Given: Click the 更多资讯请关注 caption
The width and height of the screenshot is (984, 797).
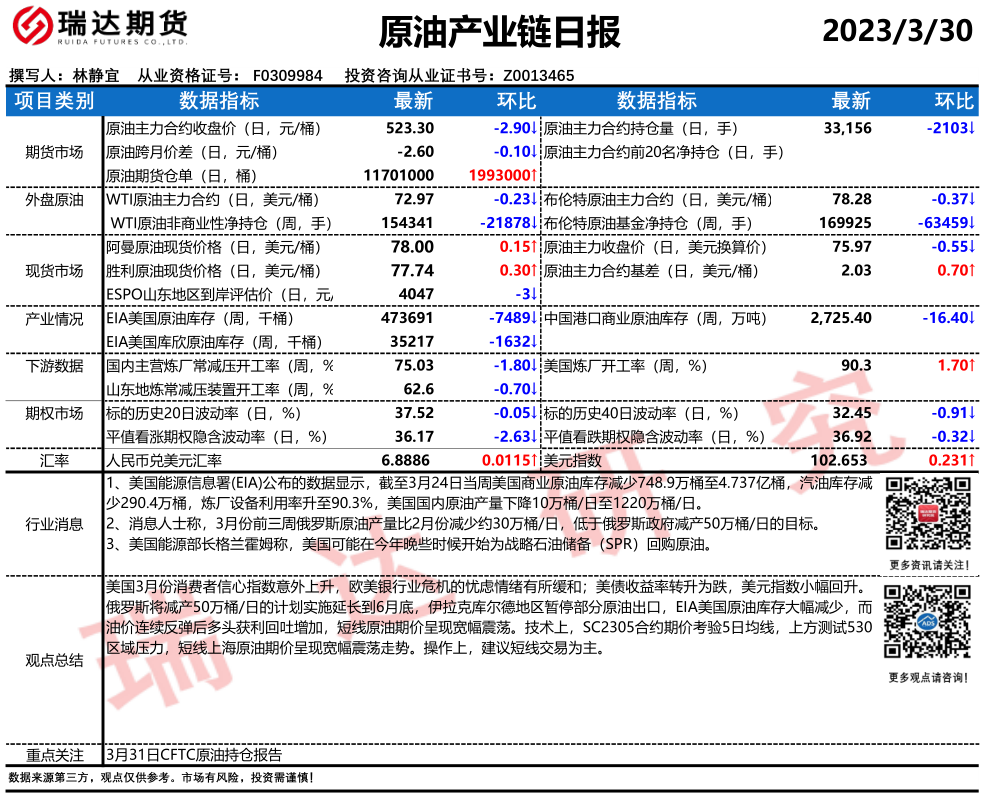Looking at the screenshot, I should tap(927, 565).
